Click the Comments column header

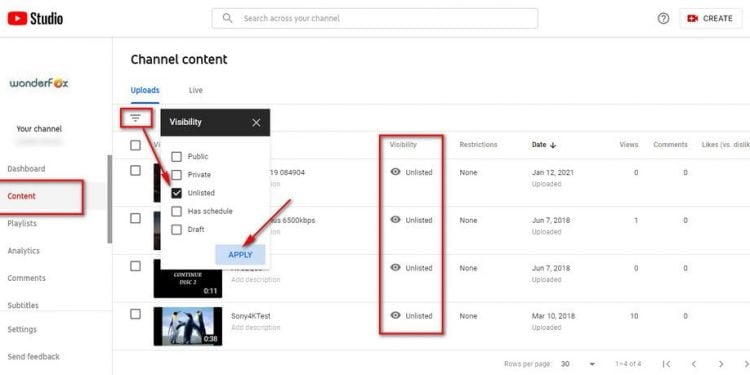tap(671, 144)
